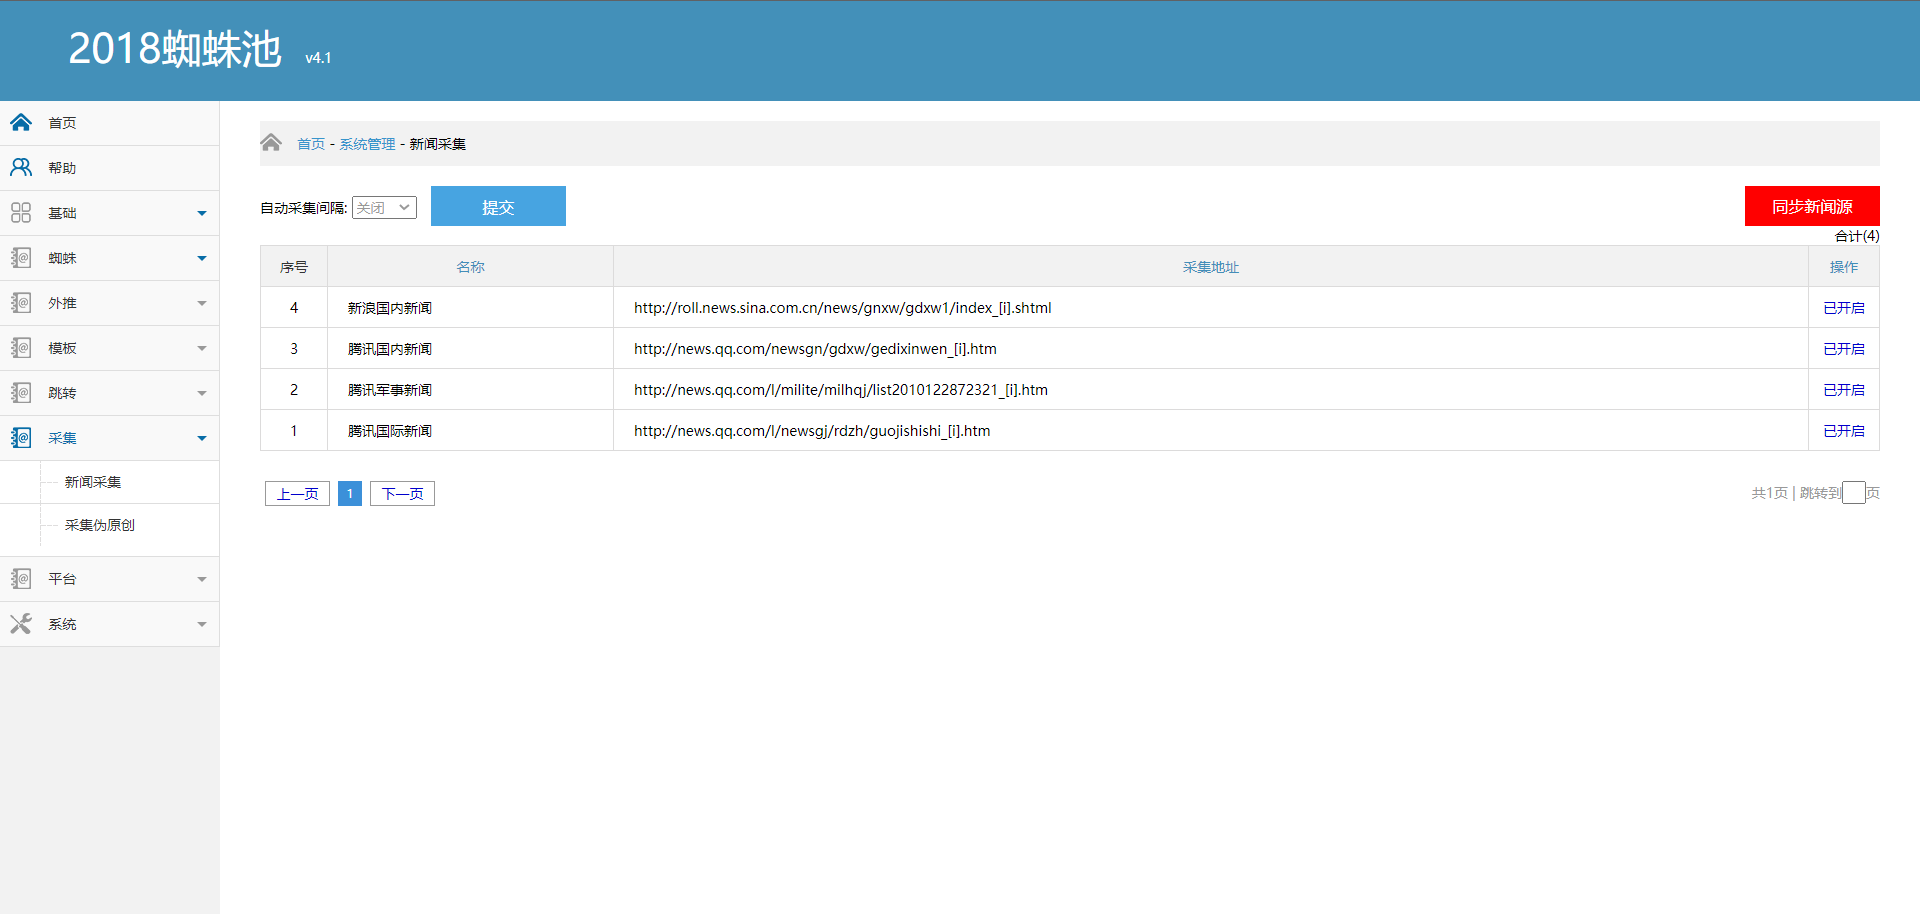Click the blue 提交 button
1920x914 pixels.
(498, 206)
